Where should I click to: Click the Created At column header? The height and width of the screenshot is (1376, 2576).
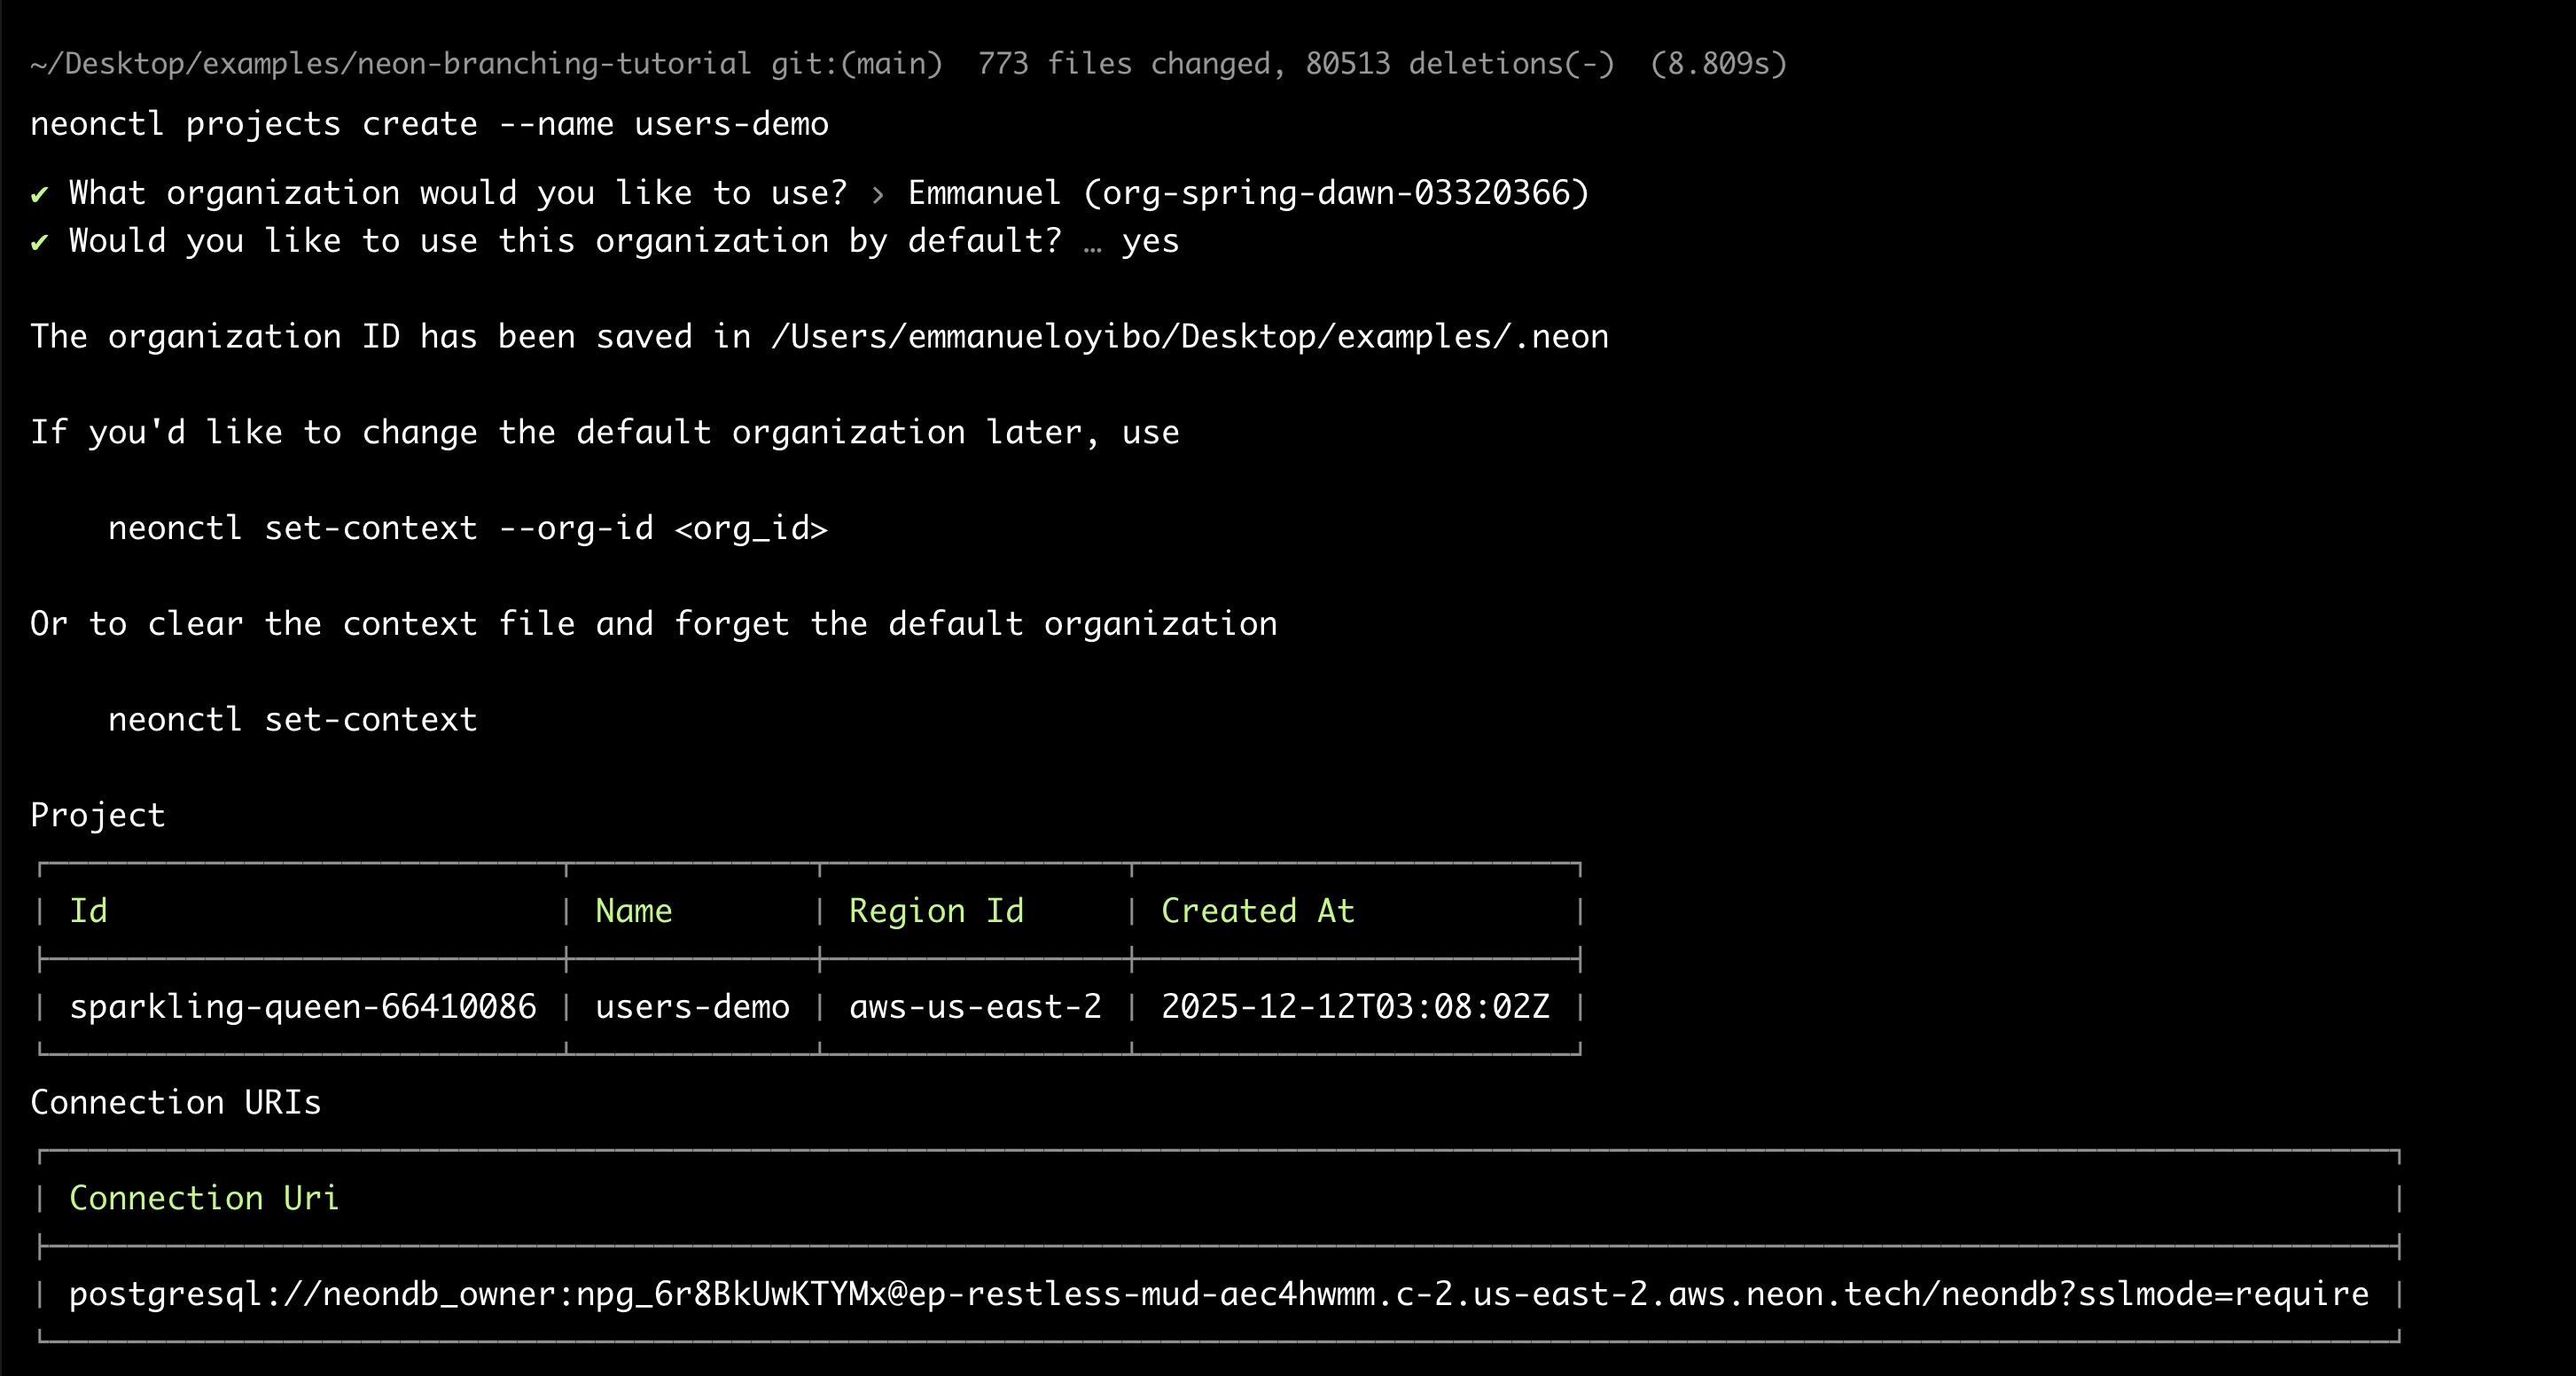1257,911
